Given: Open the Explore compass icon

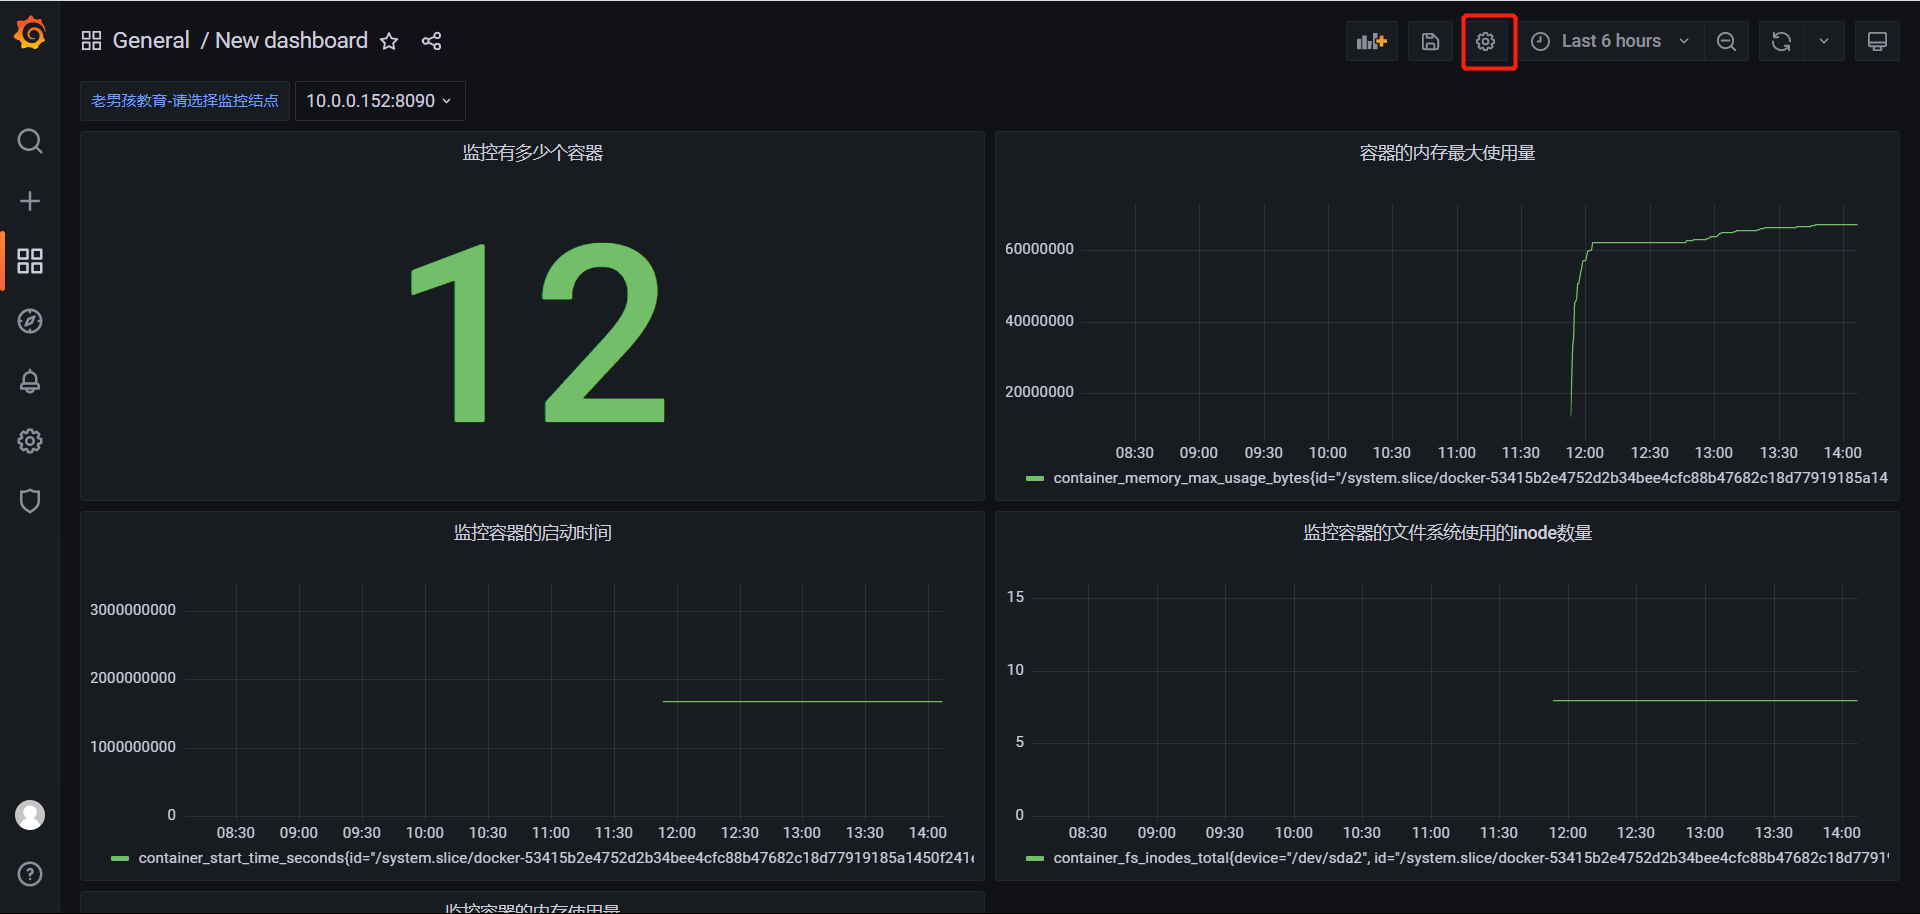Looking at the screenshot, I should [x=30, y=321].
